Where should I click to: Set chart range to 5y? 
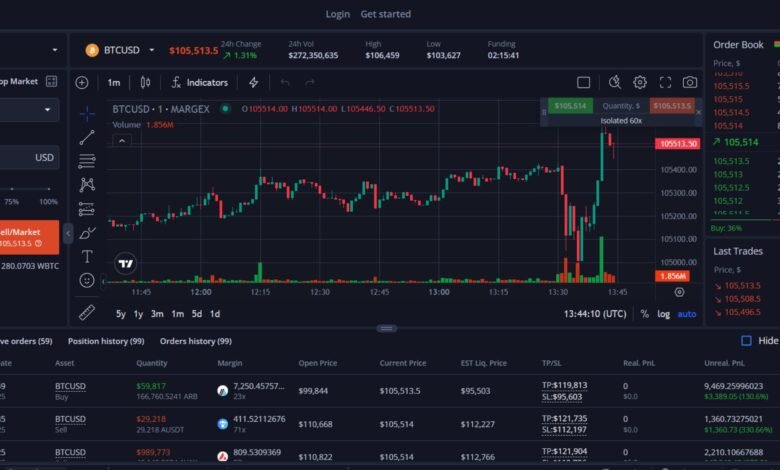[120, 314]
